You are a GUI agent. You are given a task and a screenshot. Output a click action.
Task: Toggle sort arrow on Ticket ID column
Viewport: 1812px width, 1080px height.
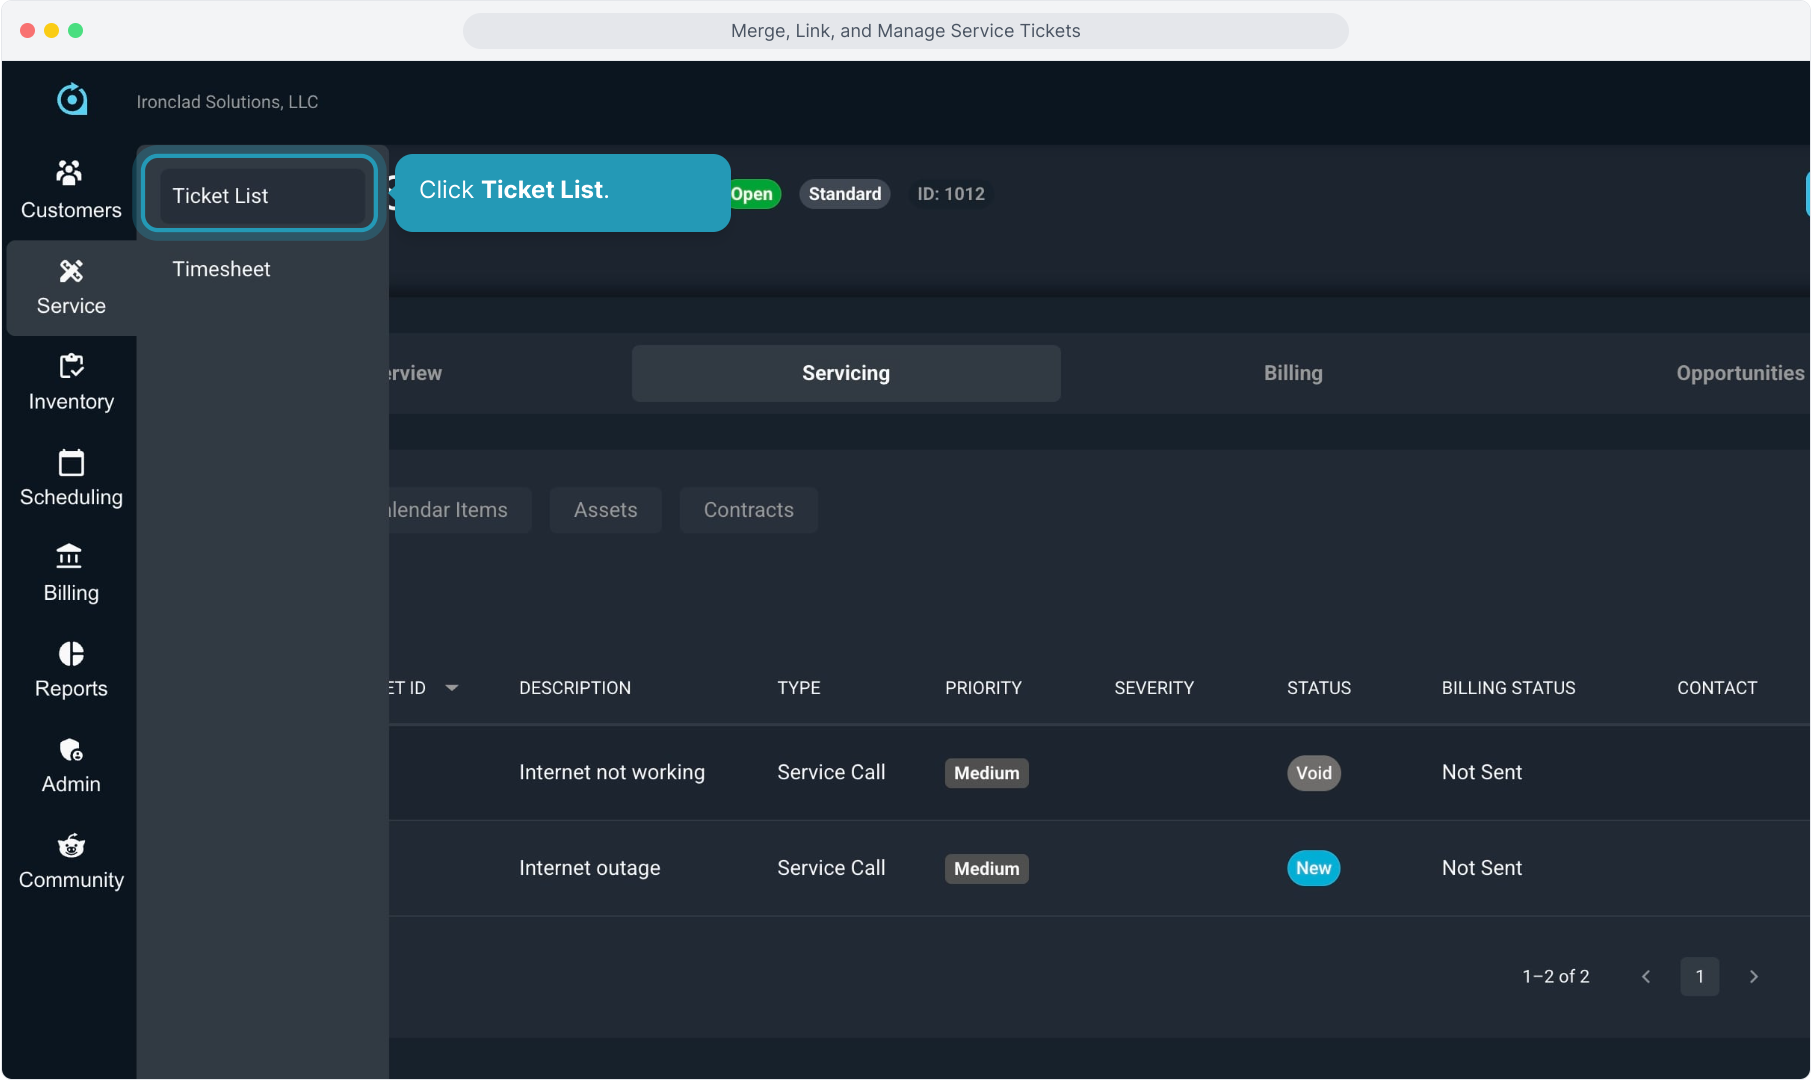click(452, 688)
